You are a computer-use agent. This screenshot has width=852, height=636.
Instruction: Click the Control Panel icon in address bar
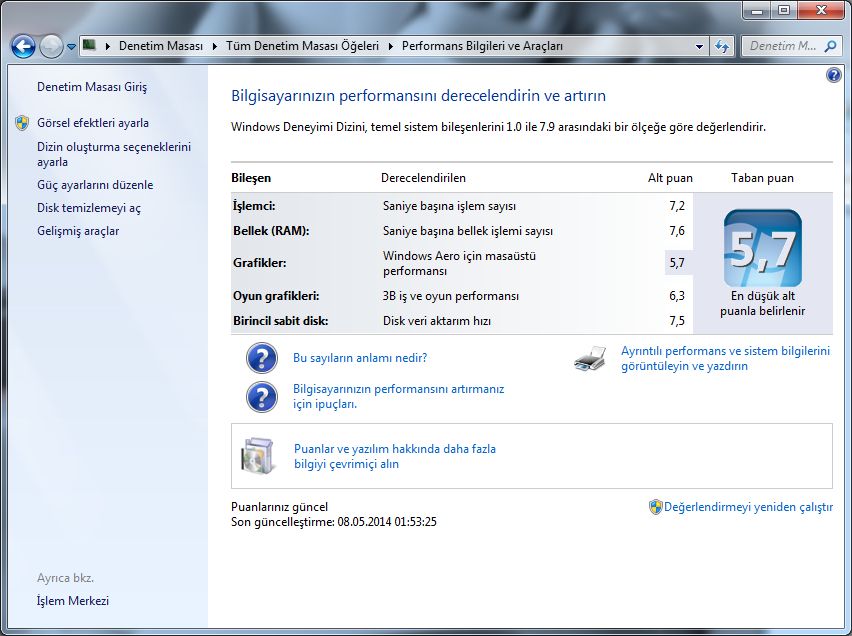pos(89,45)
